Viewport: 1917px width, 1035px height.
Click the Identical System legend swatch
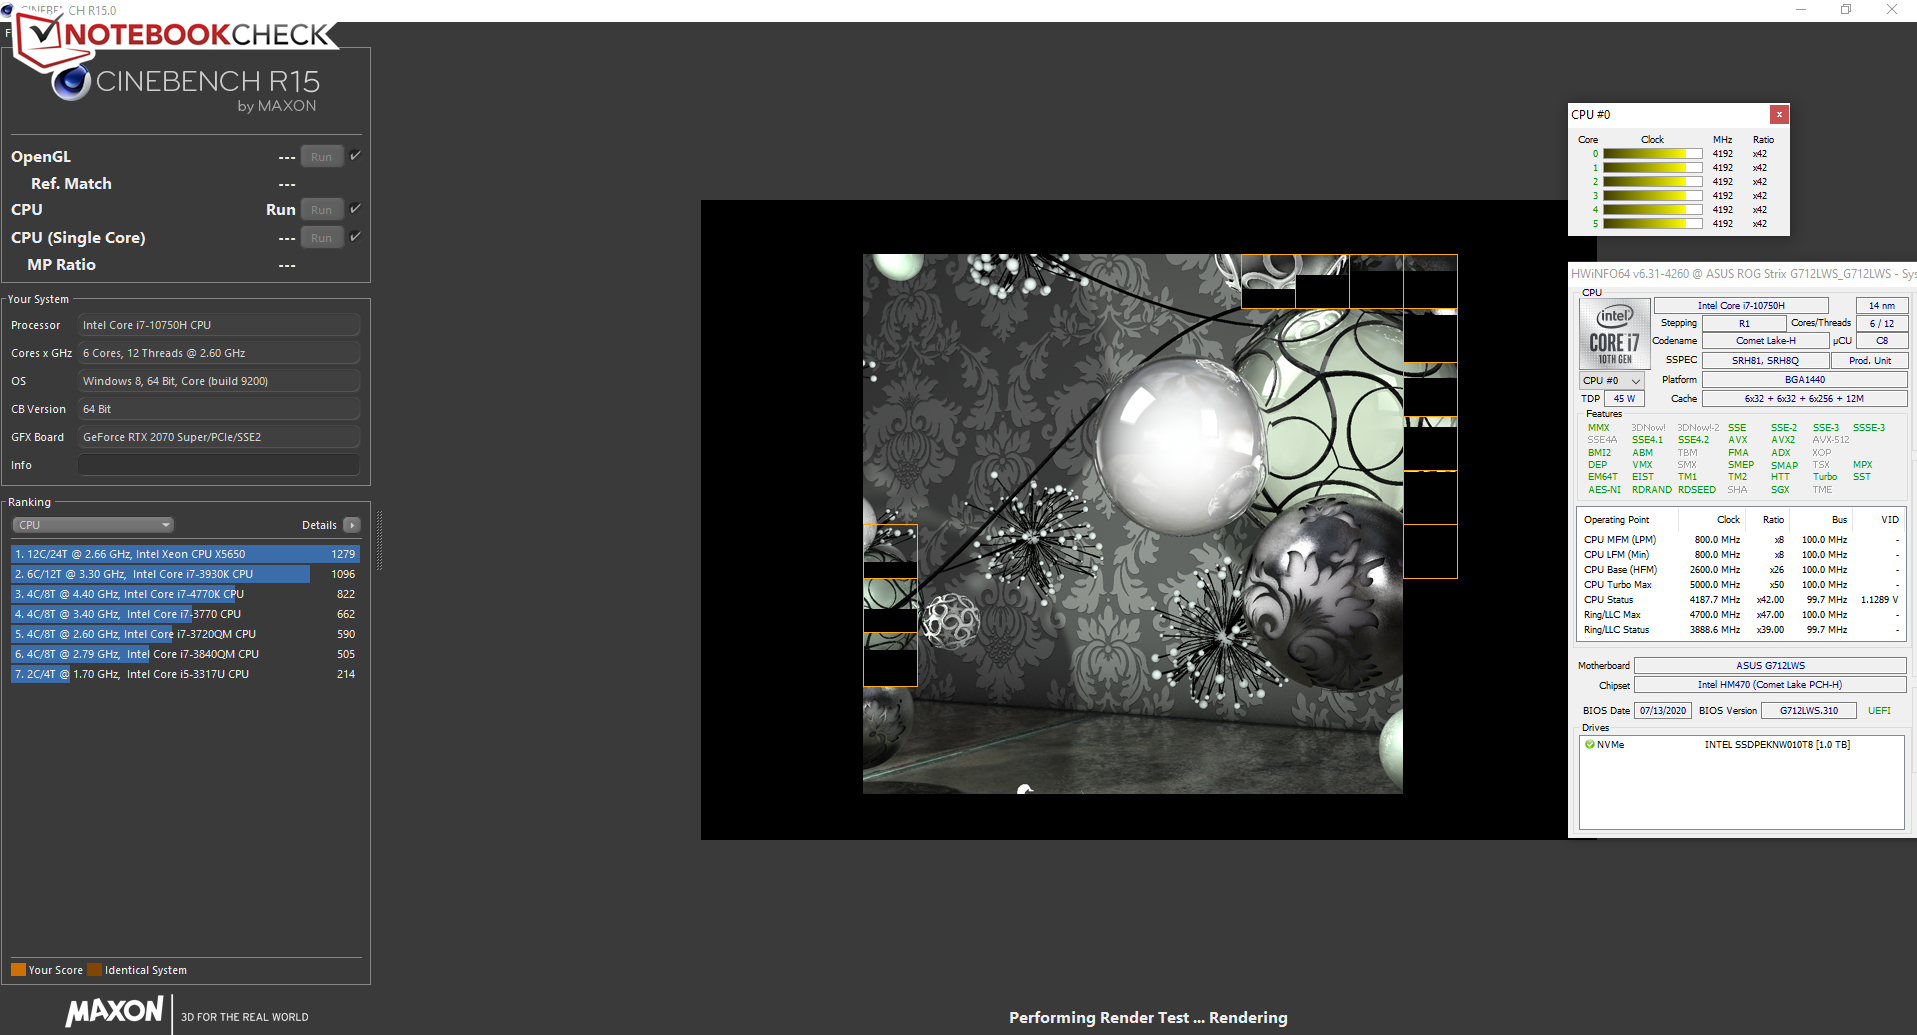[94, 970]
